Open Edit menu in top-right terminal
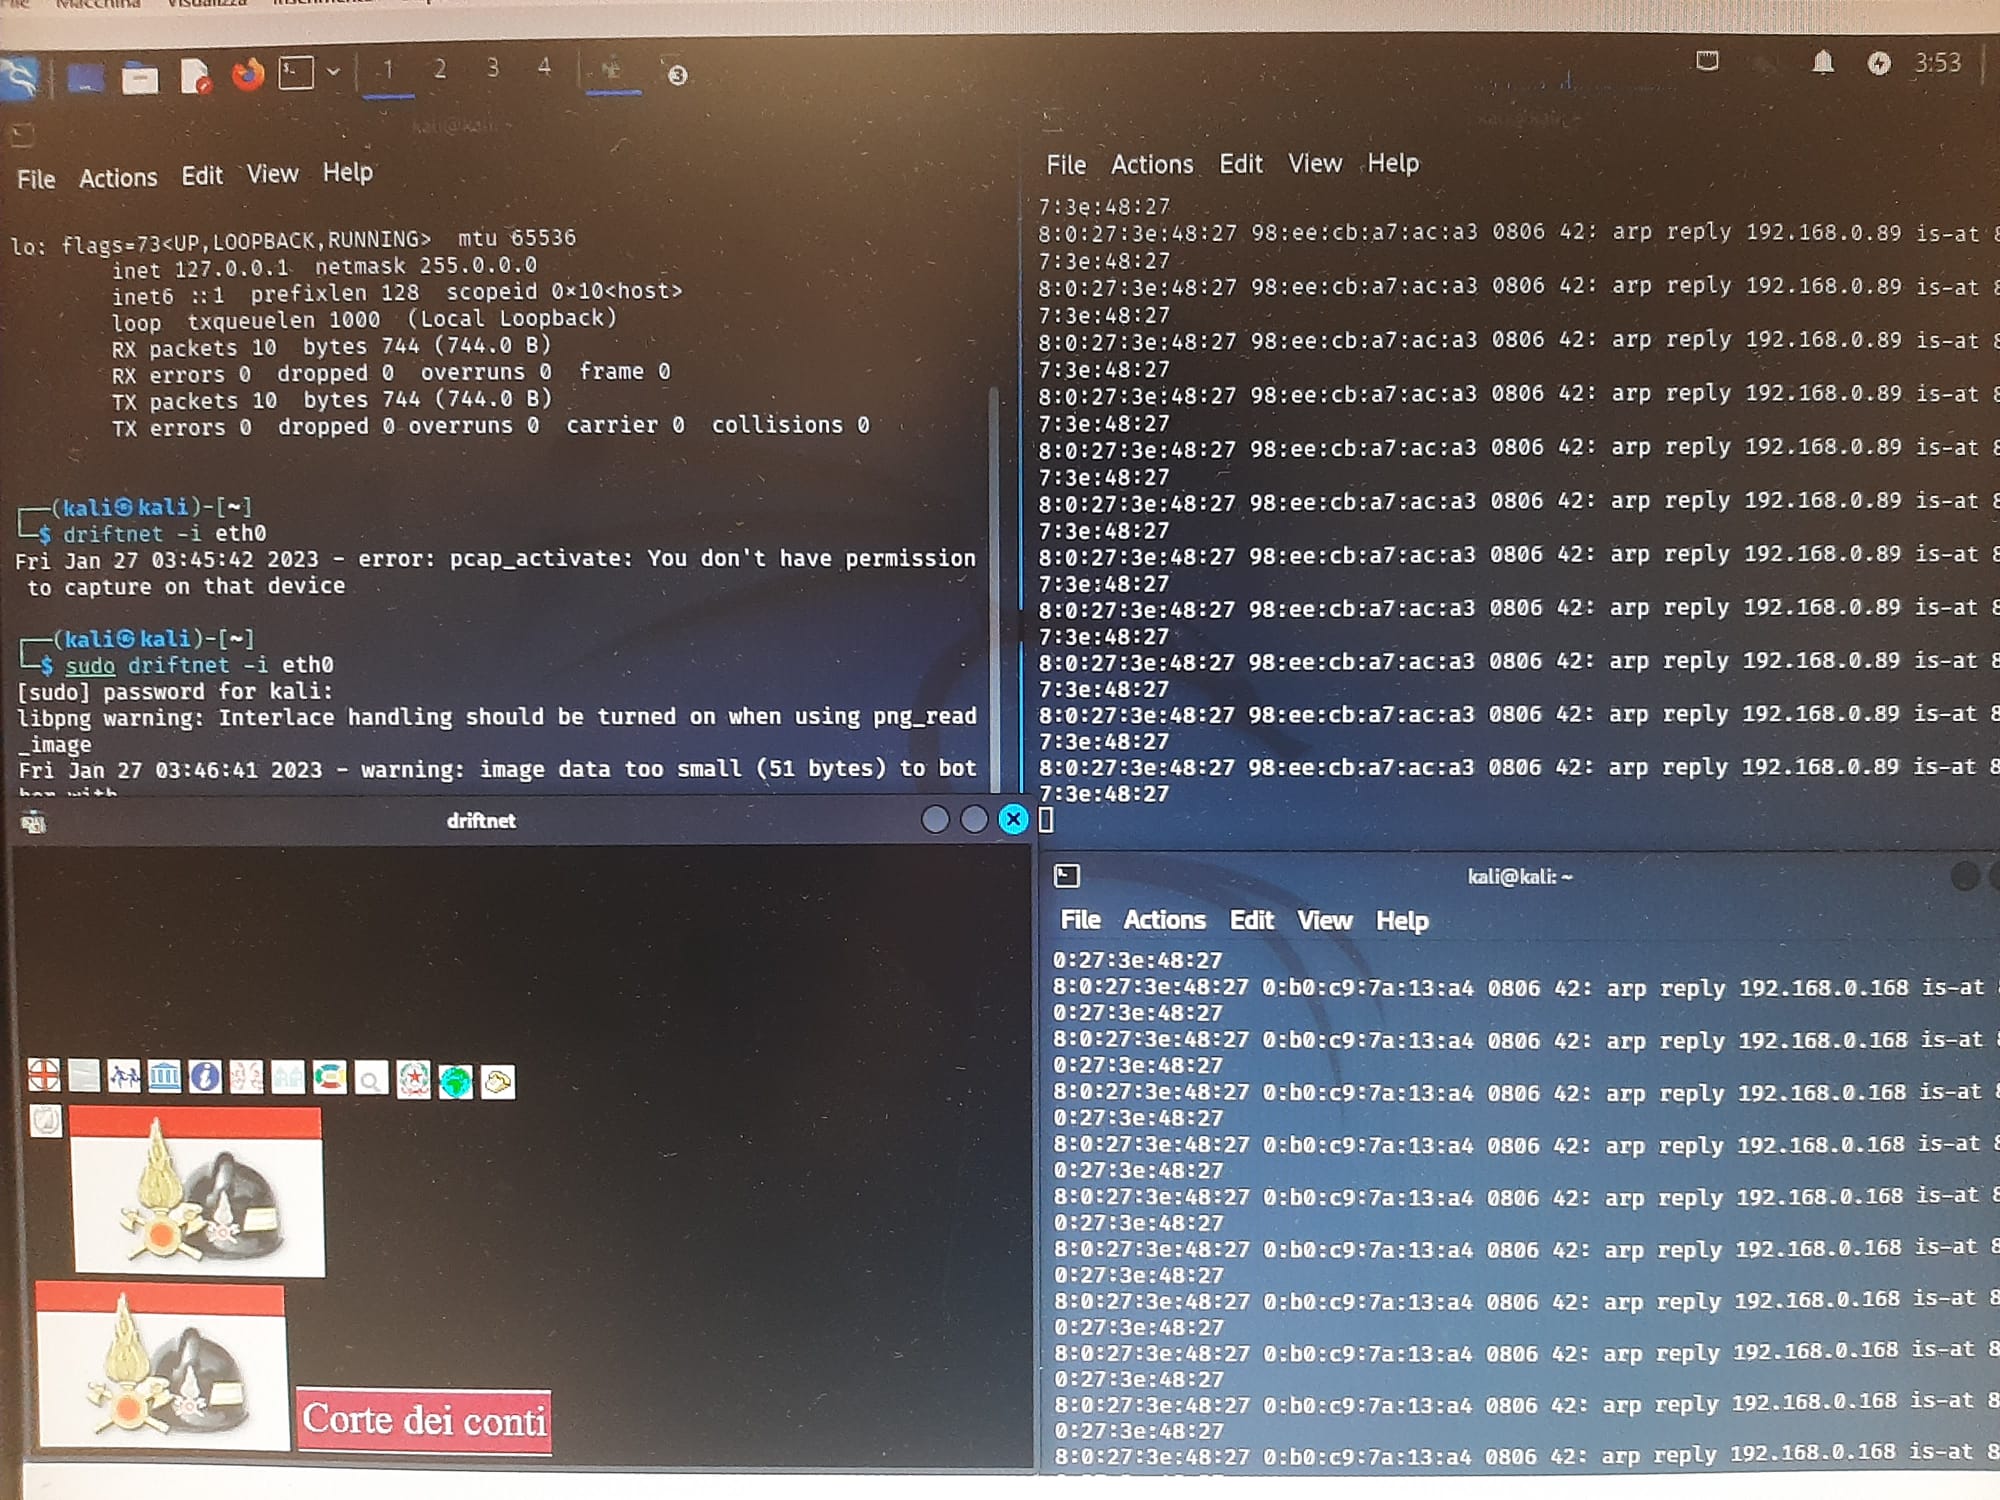This screenshot has width=2000, height=1500. click(1240, 164)
